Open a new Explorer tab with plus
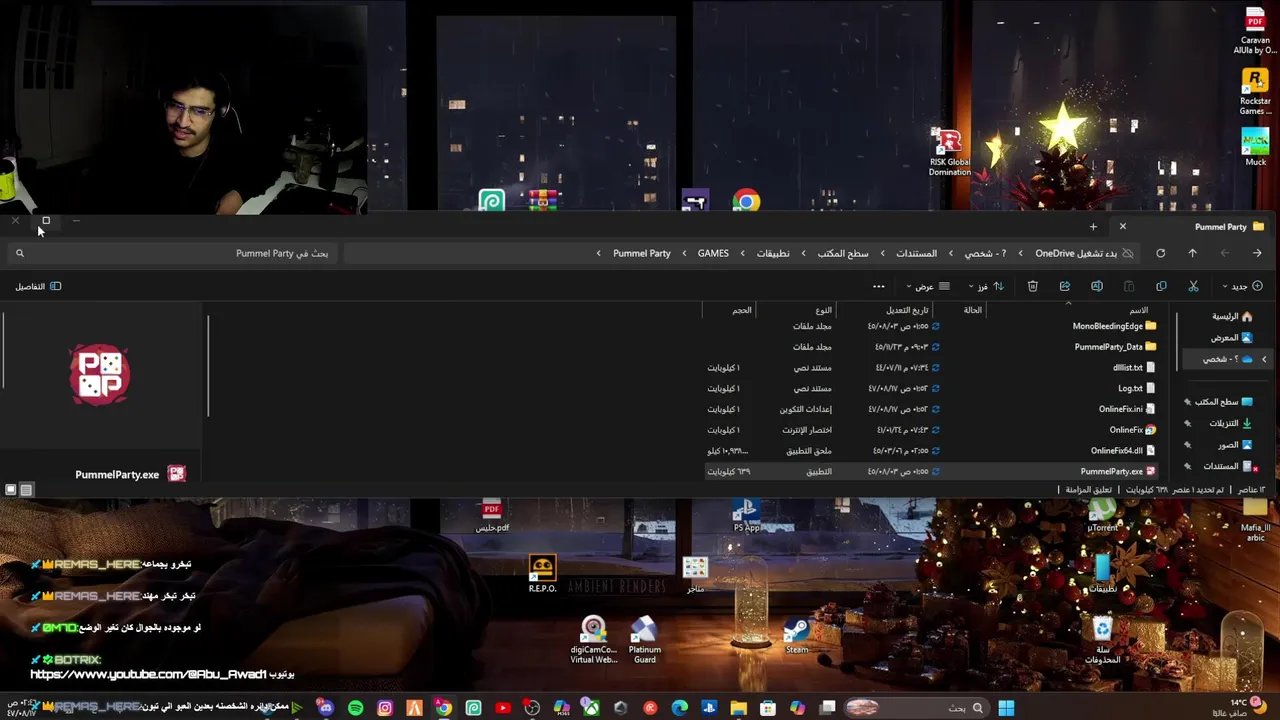This screenshot has width=1280, height=720. pos(1093,227)
